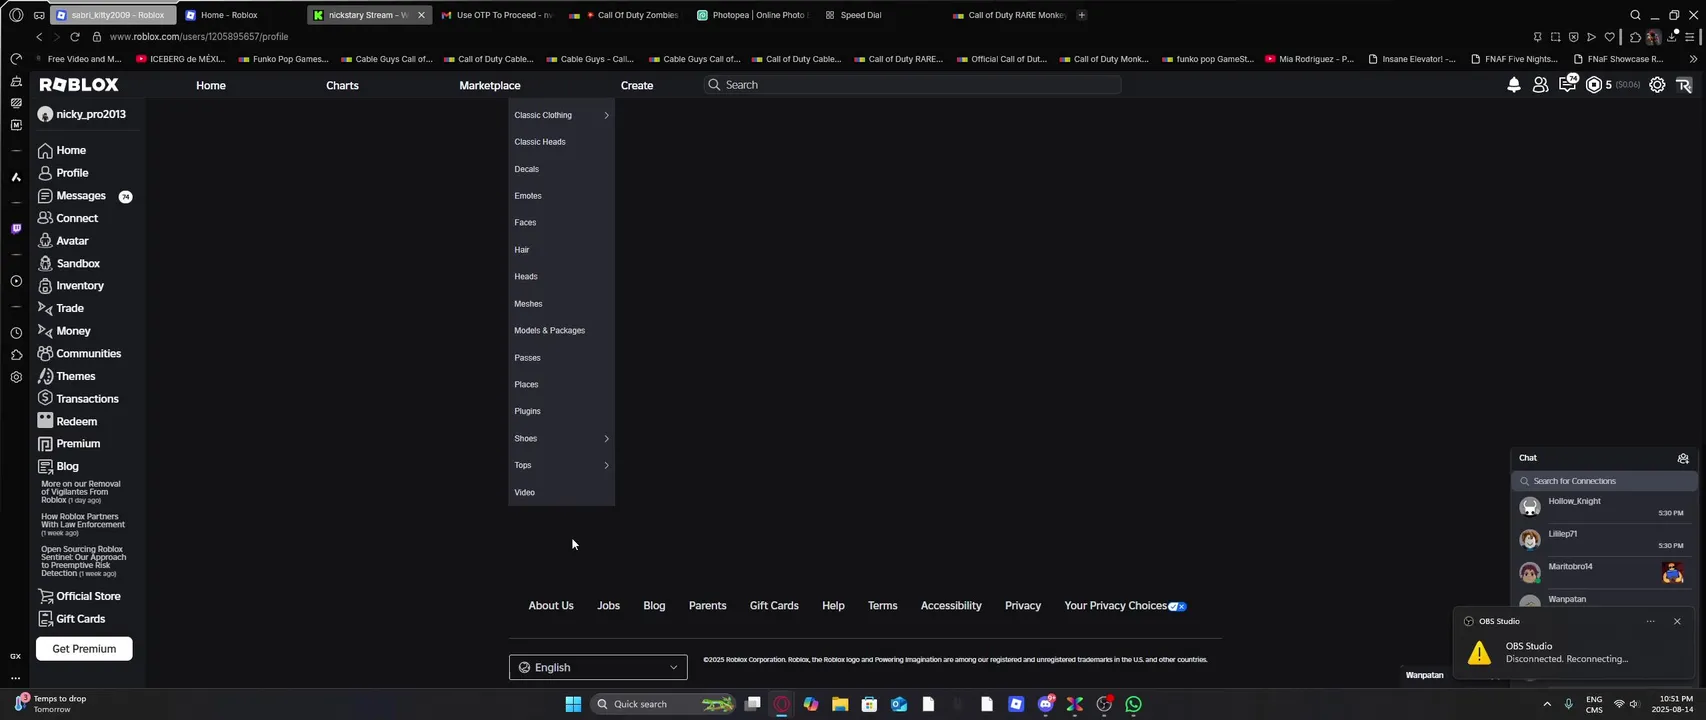This screenshot has height=720, width=1706.
Task: Open the Accessibility footer link
Action: click(951, 606)
